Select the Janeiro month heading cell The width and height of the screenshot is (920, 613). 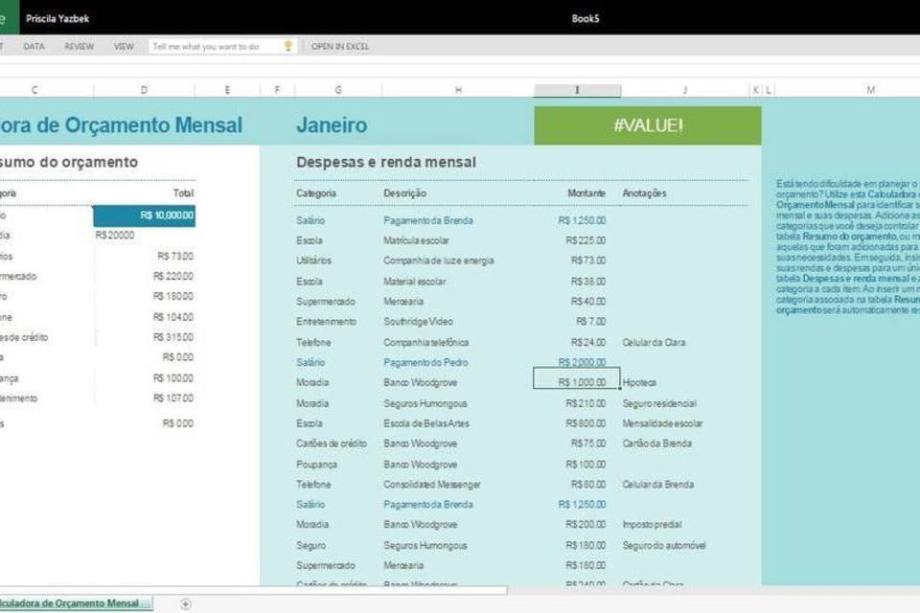[x=332, y=125]
